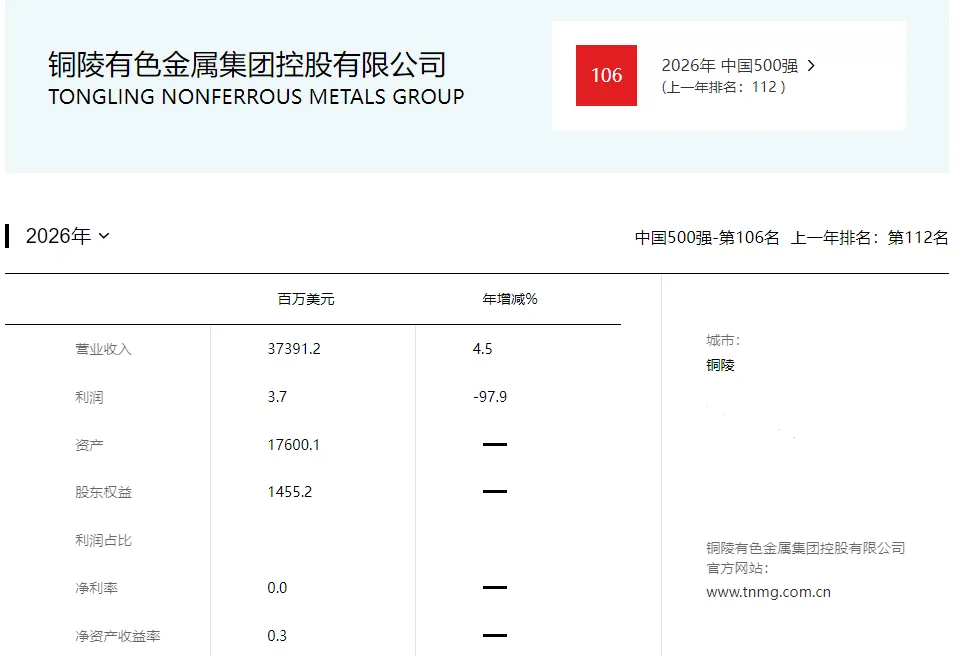
Task: Click the 利润占比 row label
Action: (x=103, y=540)
